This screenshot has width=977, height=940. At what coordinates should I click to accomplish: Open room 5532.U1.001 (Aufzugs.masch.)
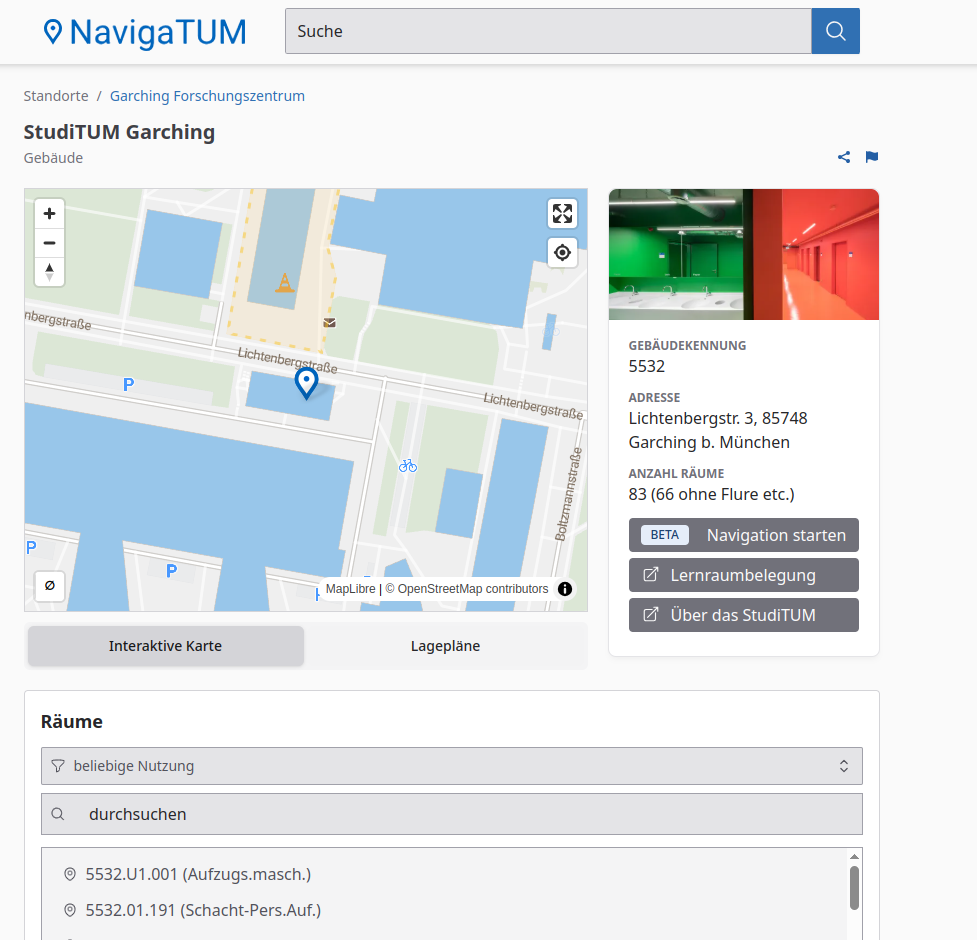(198, 874)
